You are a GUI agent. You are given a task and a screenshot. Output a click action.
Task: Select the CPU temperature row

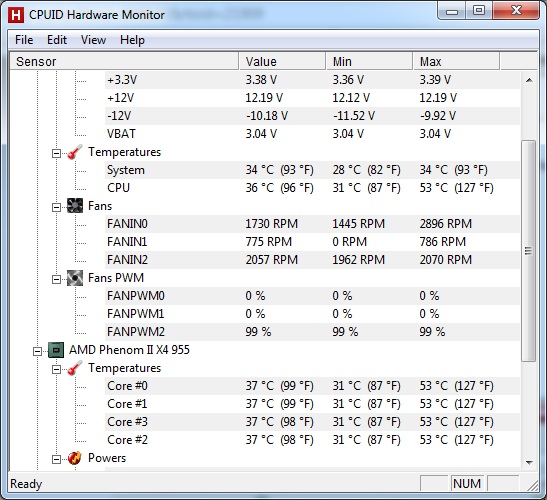click(x=312, y=188)
